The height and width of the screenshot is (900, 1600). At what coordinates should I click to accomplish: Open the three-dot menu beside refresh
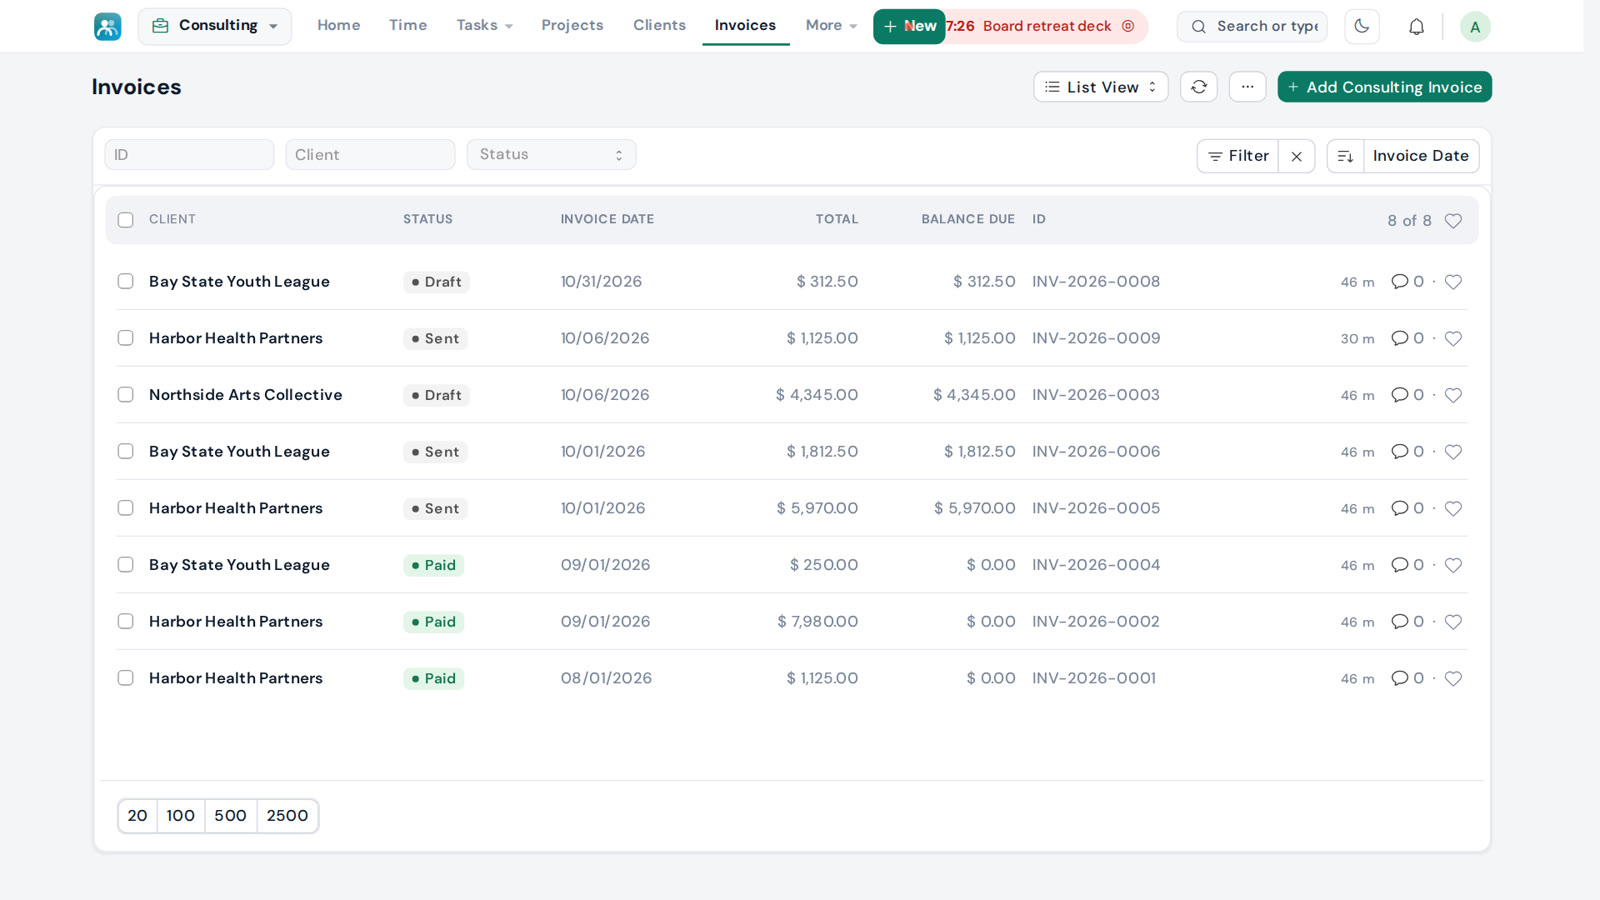(1247, 87)
